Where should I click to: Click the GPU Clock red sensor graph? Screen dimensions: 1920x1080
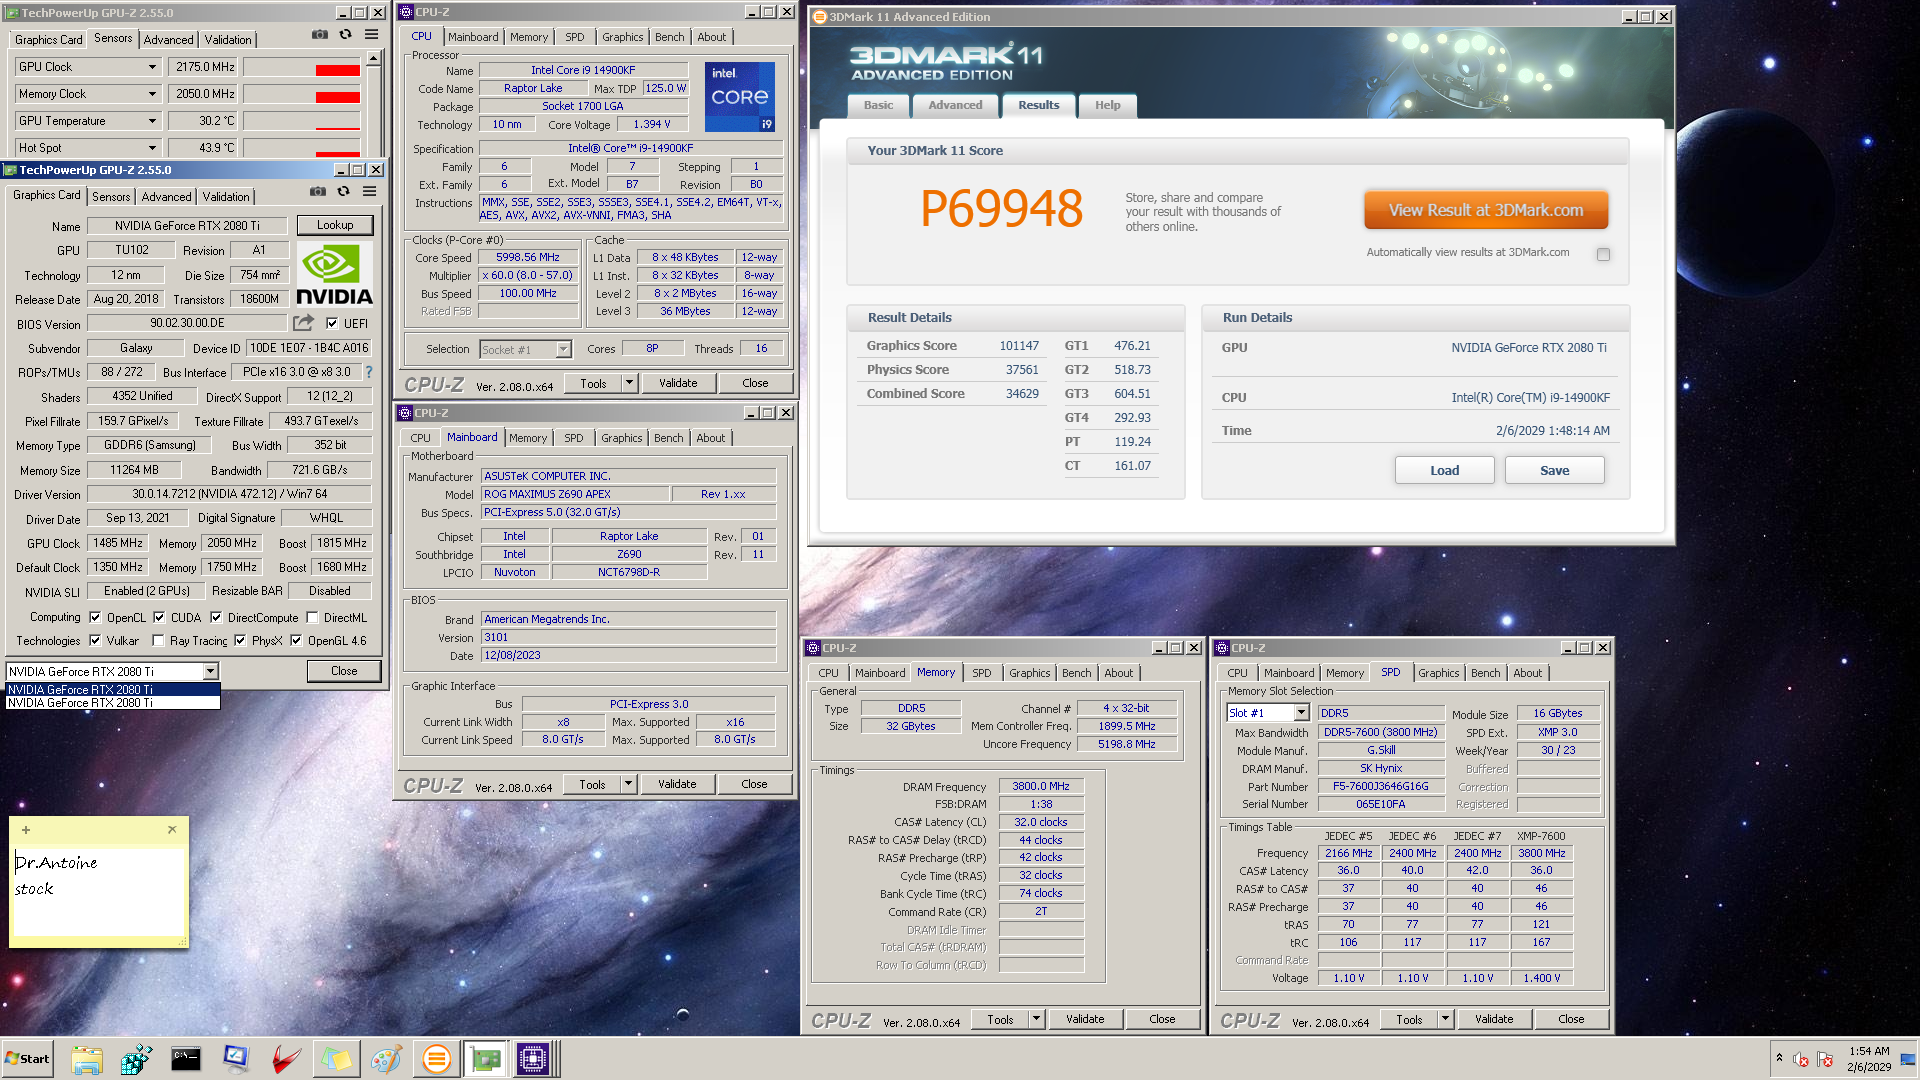point(301,67)
